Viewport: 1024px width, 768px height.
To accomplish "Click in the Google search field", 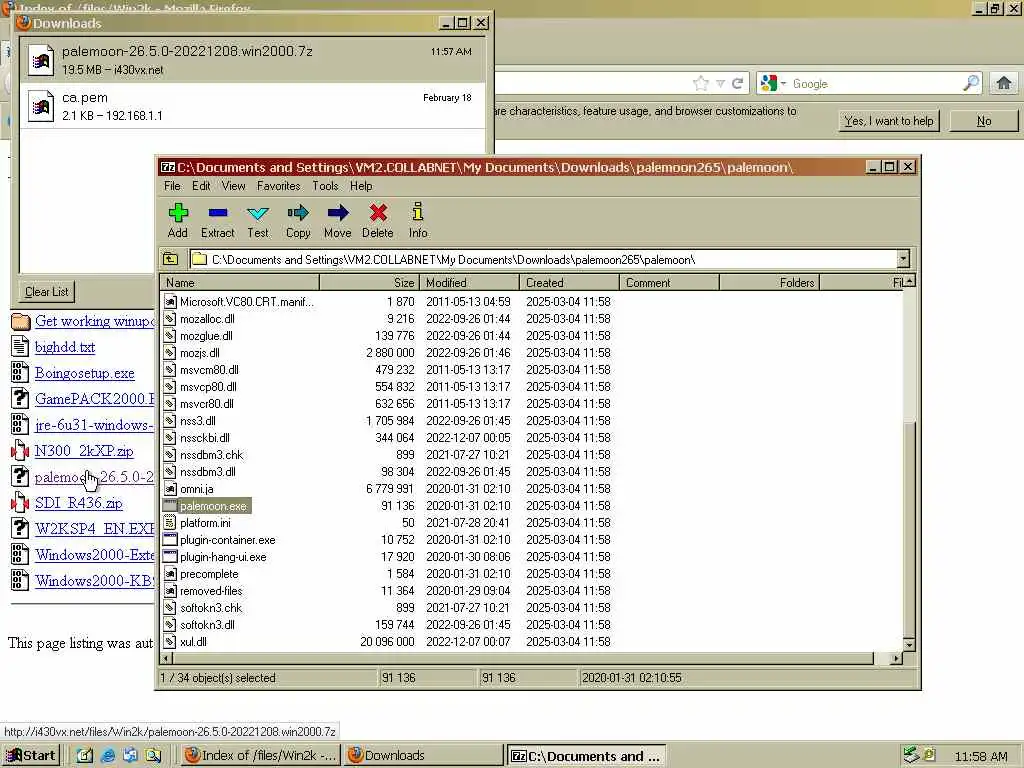I will [x=875, y=84].
